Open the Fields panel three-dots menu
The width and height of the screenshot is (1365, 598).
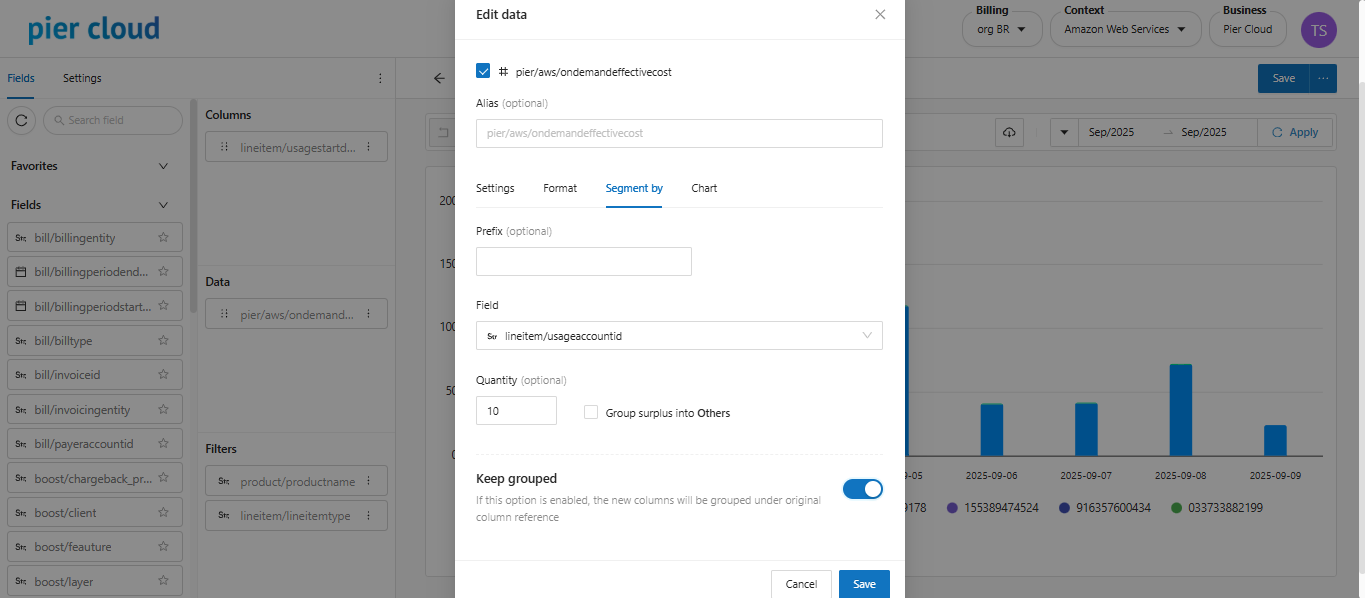[x=380, y=78]
